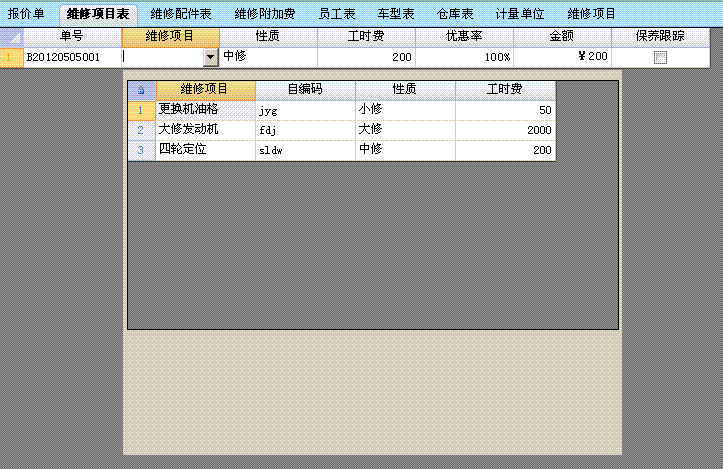Select main table row header 1
This screenshot has height=469, width=723.
12,57
